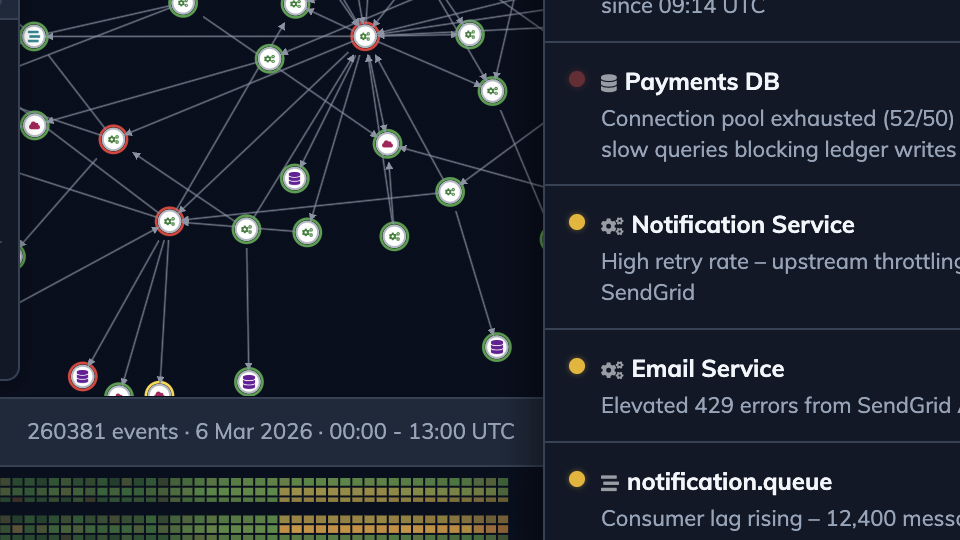
Task: Click the yellow status dot for Email Service
Action: pyautogui.click(x=577, y=366)
